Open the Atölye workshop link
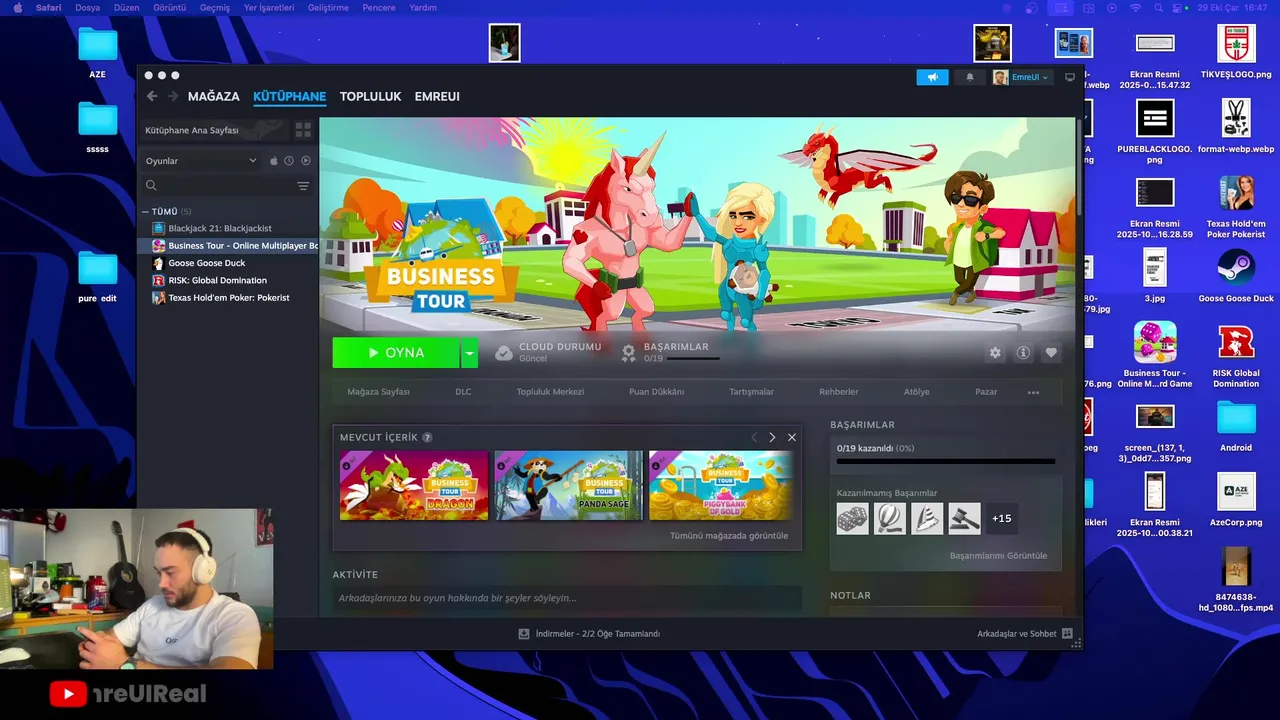 [x=917, y=392]
